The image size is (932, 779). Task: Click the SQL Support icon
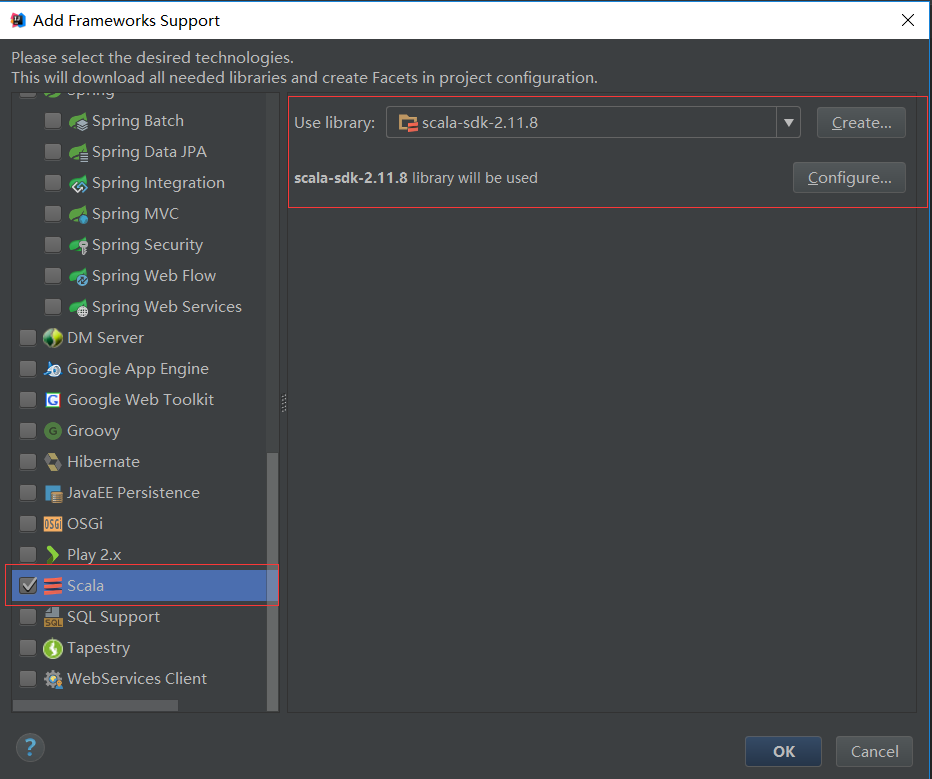pyautogui.click(x=53, y=617)
